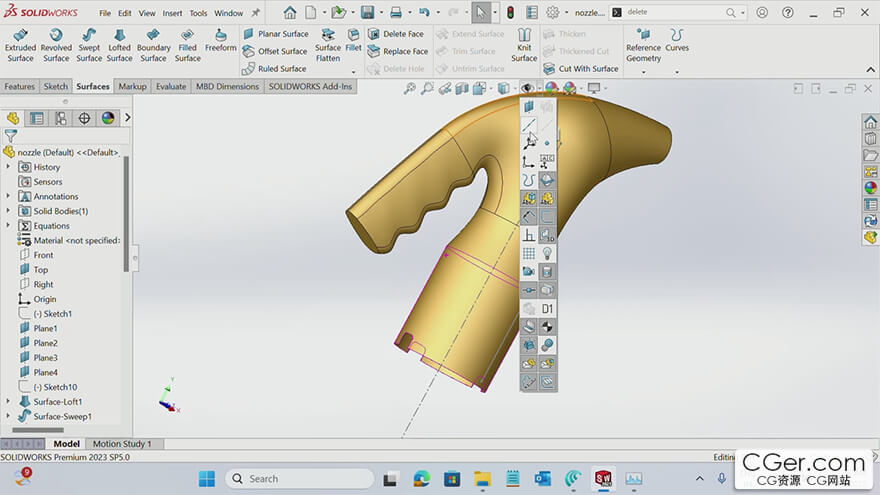Open the Insert menu
The height and width of the screenshot is (495, 880).
[172, 13]
